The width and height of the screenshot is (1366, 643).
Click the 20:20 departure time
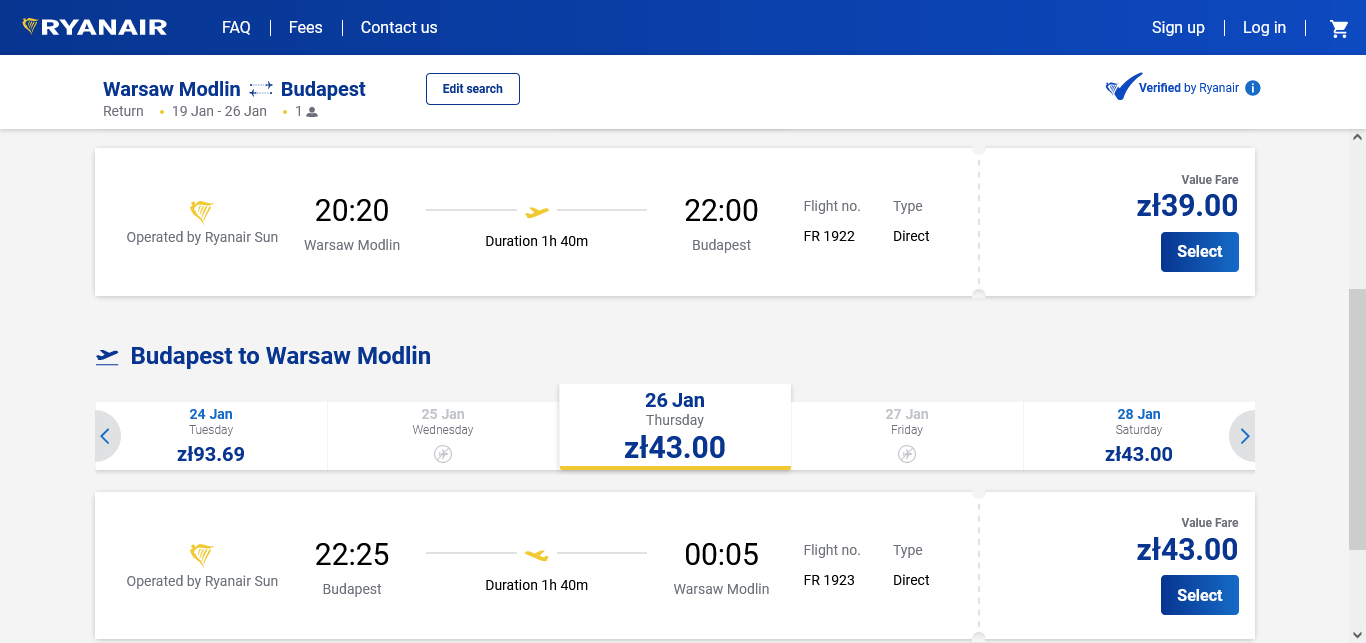pyautogui.click(x=352, y=211)
